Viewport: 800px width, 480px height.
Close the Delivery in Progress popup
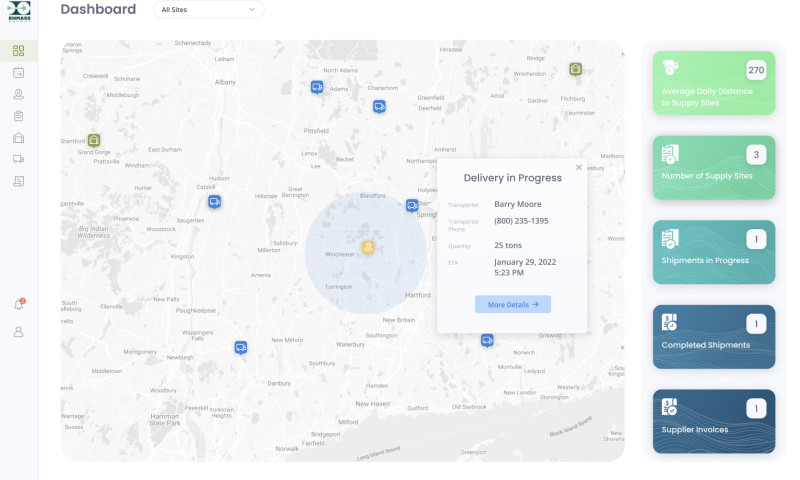pos(579,167)
